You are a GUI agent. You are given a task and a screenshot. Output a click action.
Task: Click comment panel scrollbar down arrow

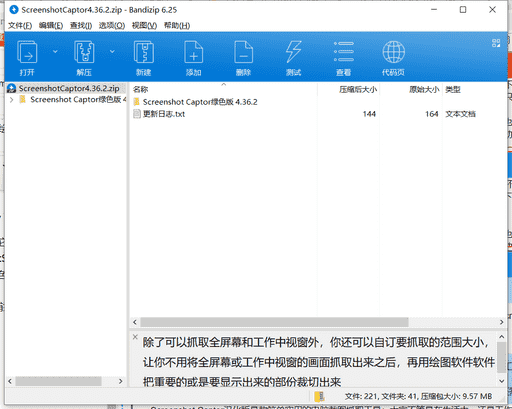502,381
